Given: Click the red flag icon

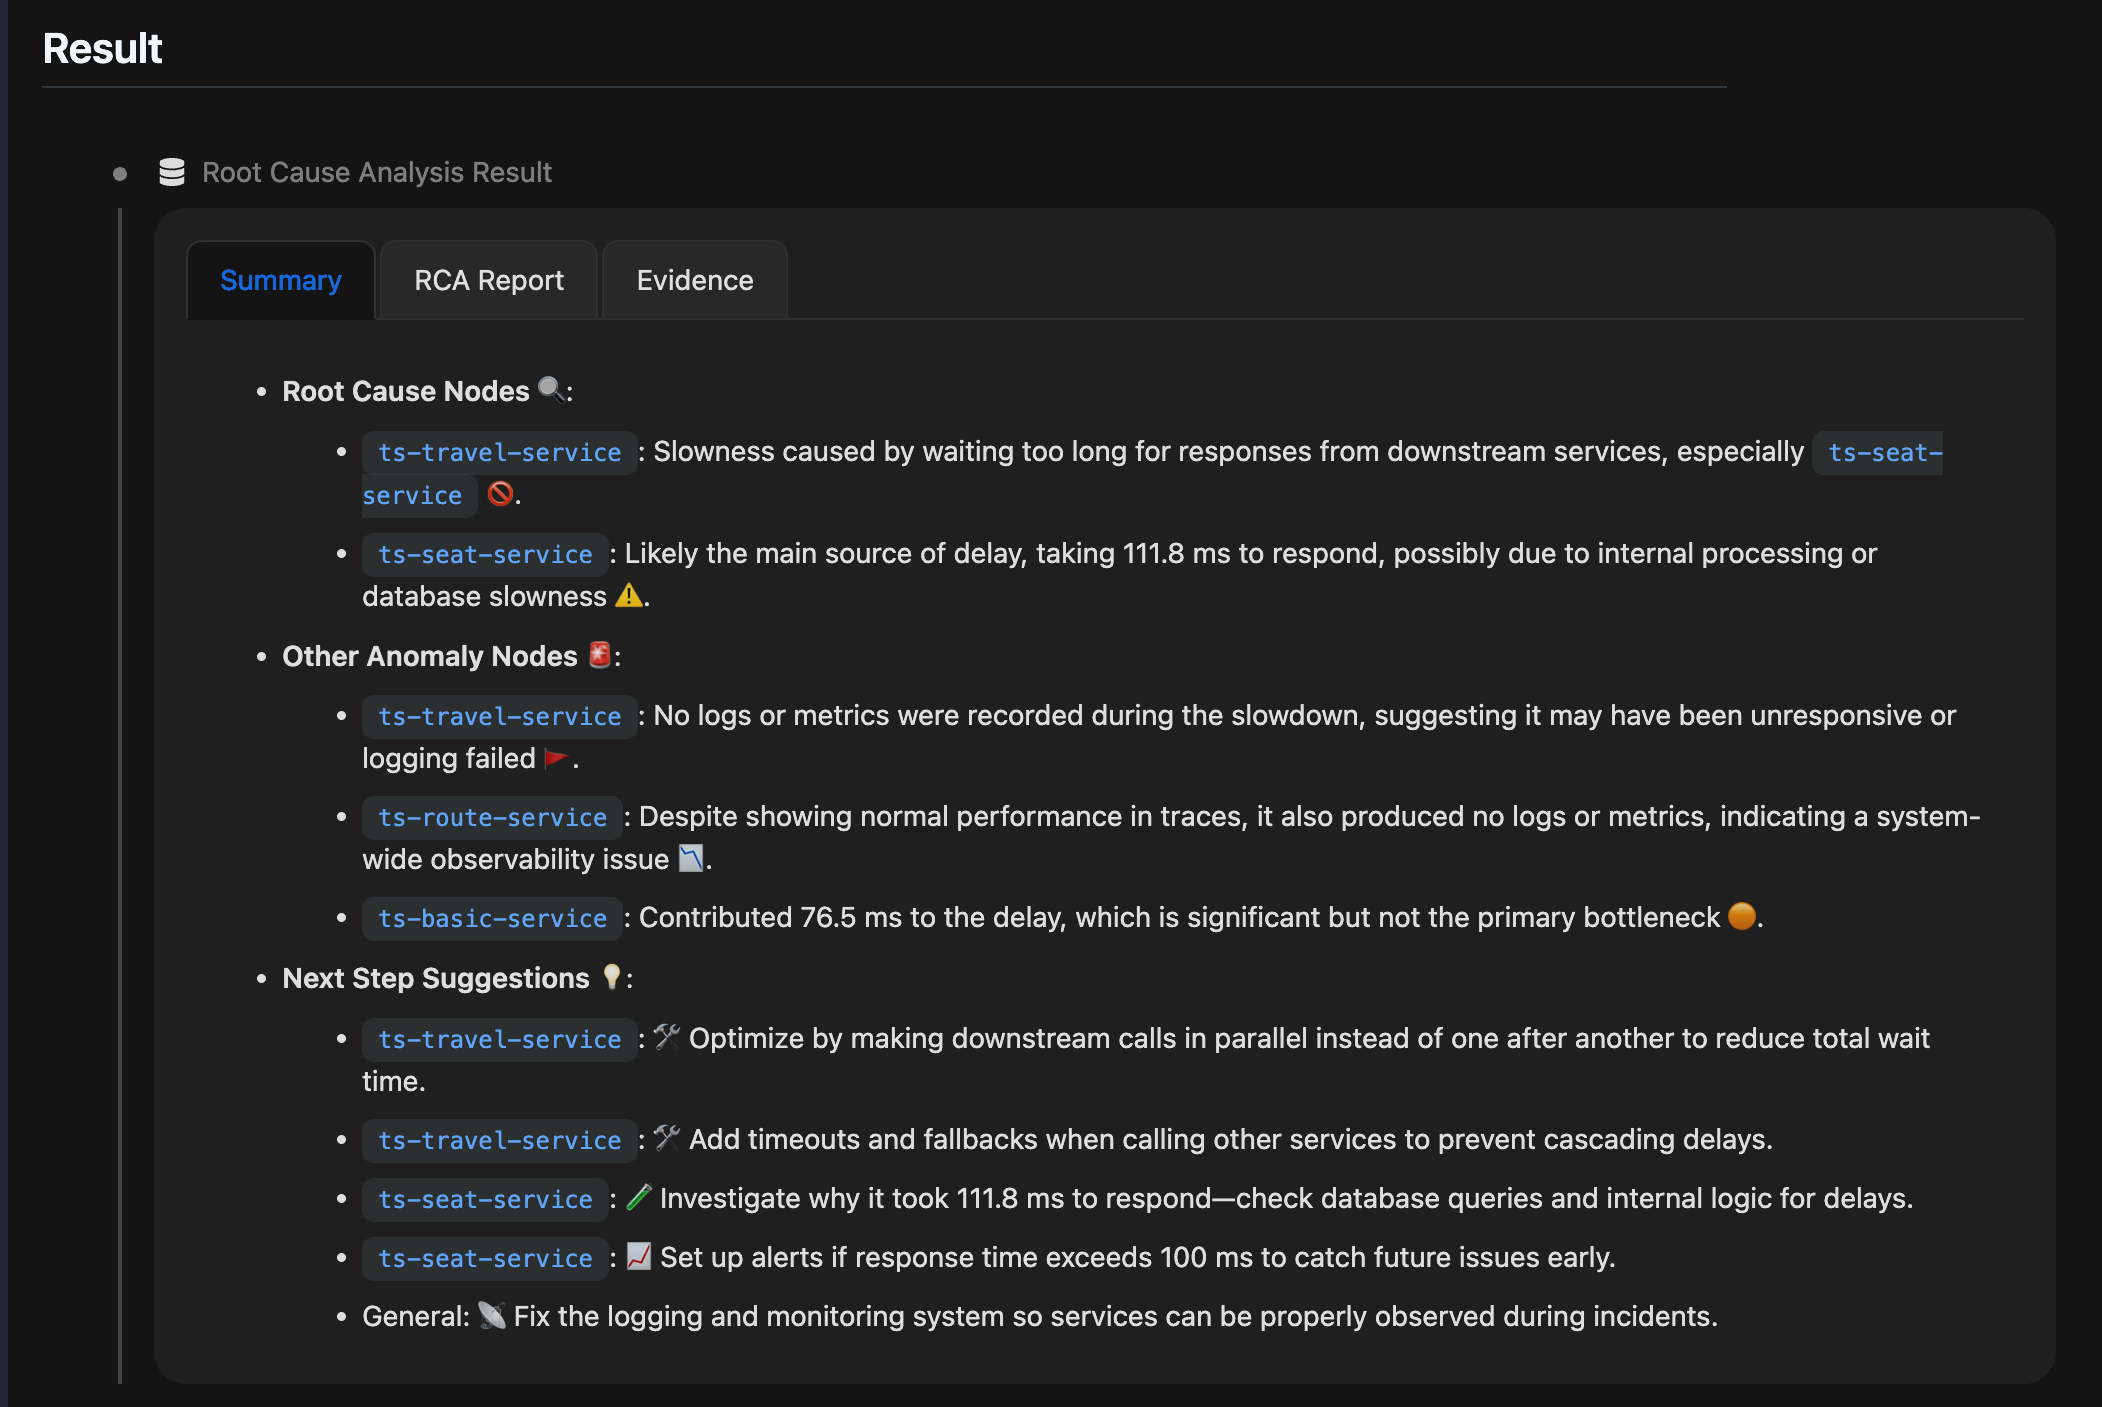Looking at the screenshot, I should [x=555, y=758].
